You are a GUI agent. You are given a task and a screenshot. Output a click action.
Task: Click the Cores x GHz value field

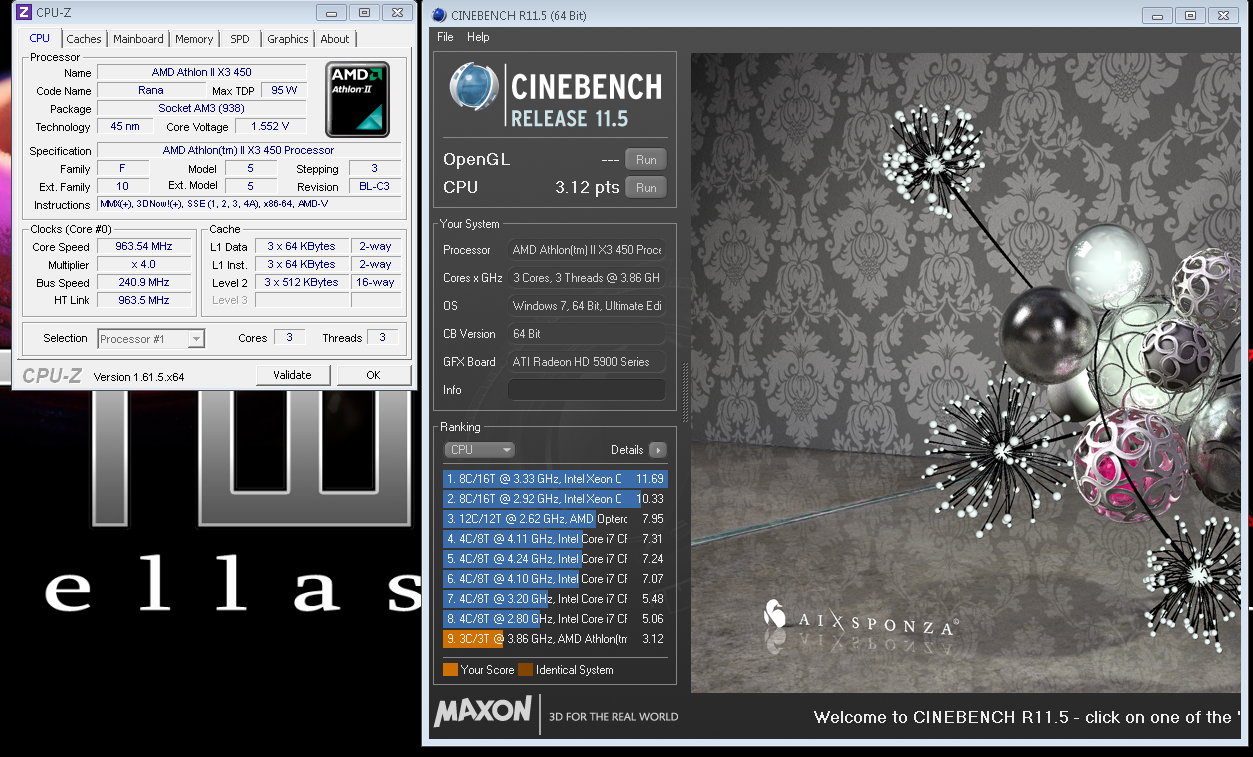[x=587, y=278]
